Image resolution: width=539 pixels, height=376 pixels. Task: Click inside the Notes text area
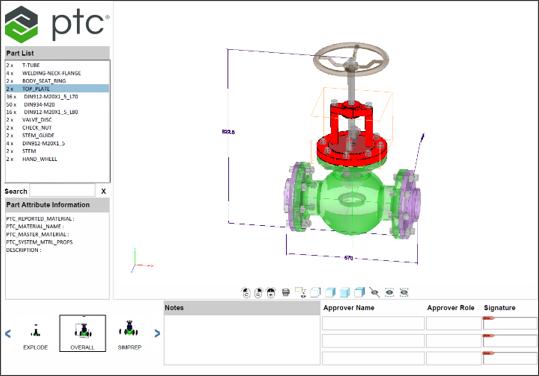coord(242,340)
